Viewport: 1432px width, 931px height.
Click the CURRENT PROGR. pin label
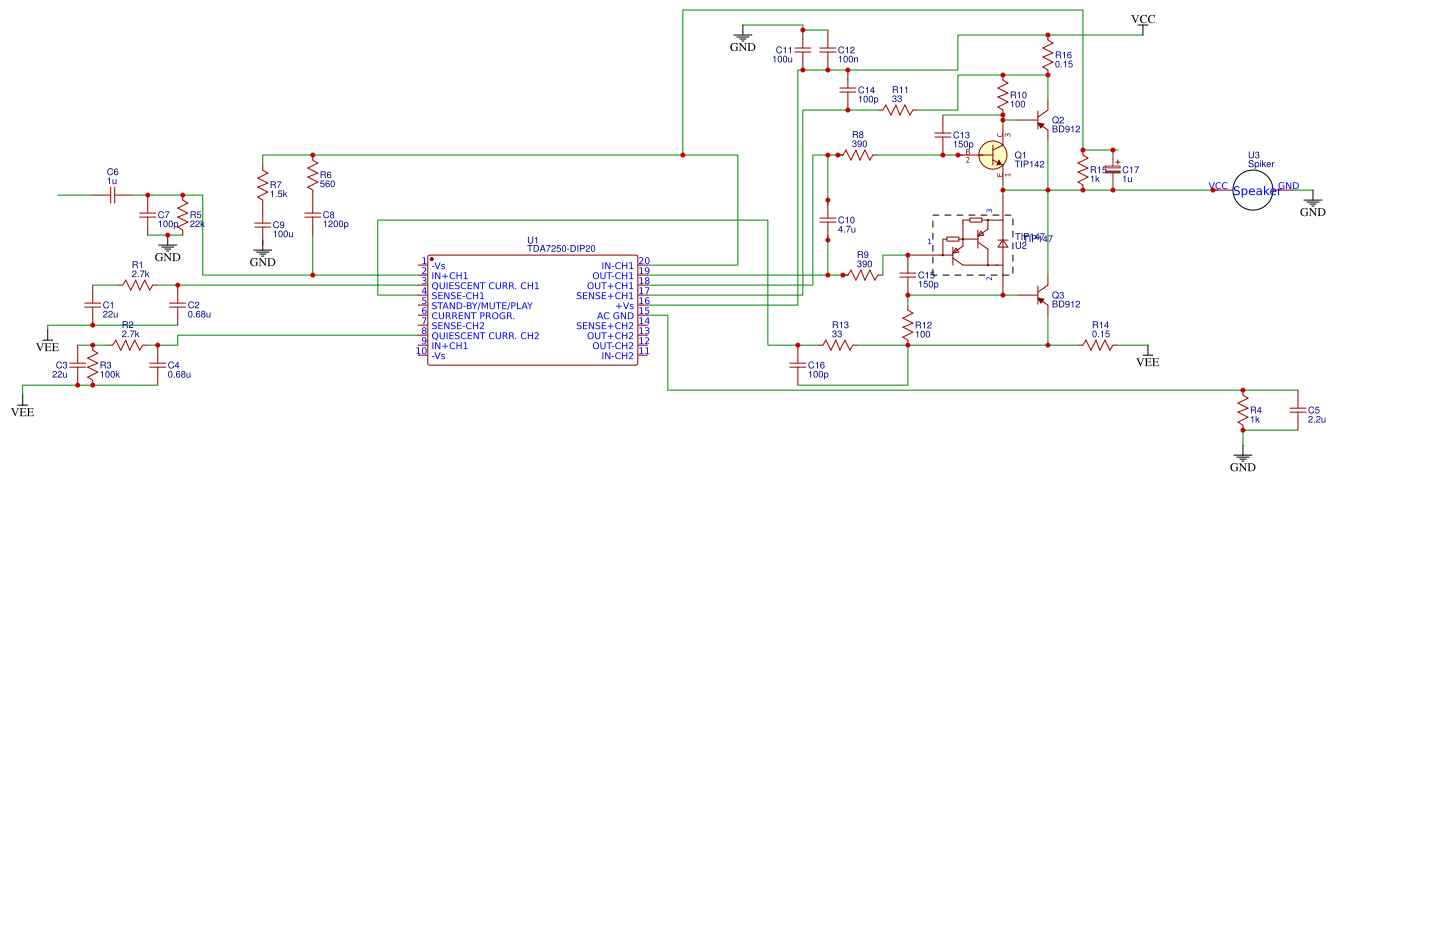pos(473,316)
